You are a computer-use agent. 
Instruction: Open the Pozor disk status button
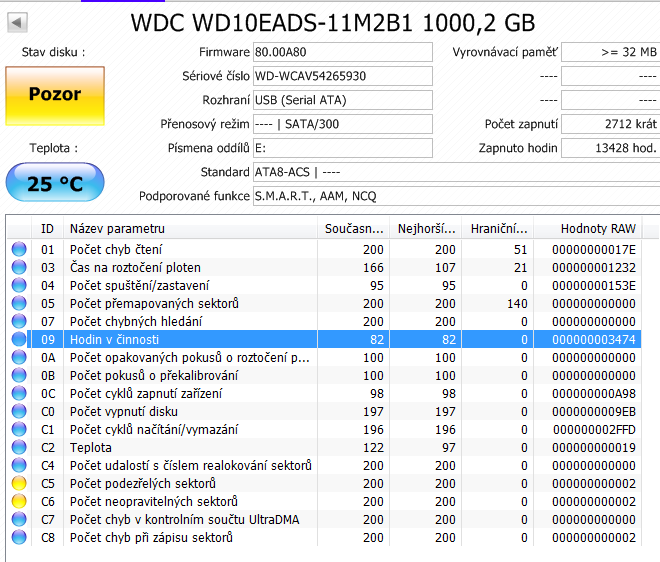tap(55, 96)
